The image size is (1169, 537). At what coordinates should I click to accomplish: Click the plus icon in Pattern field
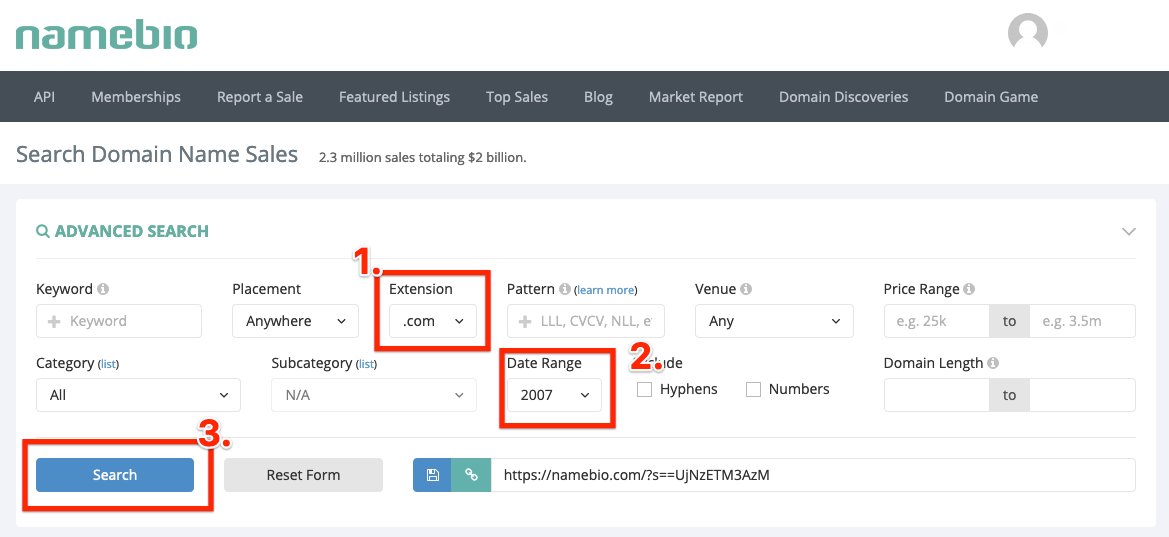point(525,321)
